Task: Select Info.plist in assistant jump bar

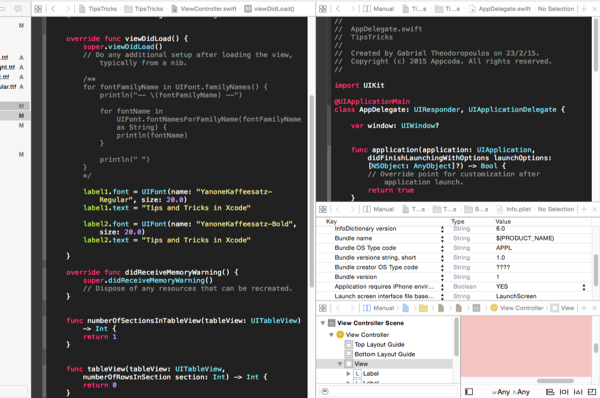Action: (514, 209)
